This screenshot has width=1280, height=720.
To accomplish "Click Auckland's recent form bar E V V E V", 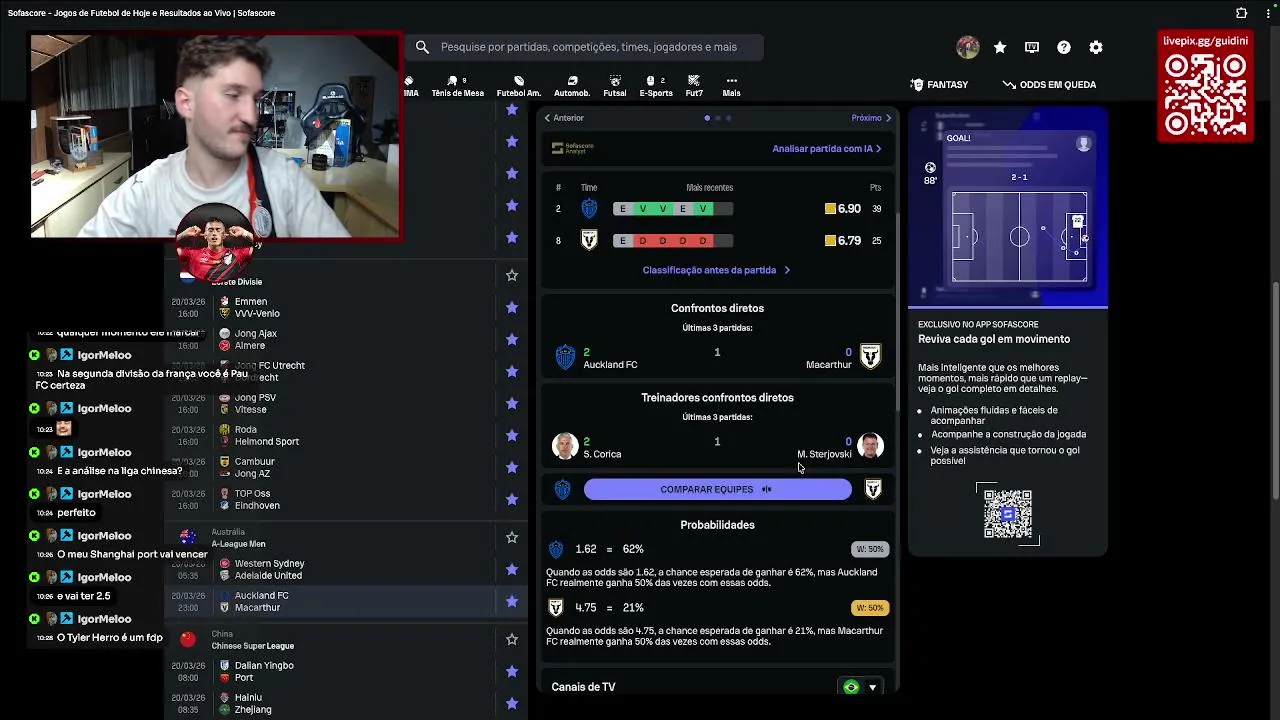I will click(672, 208).
